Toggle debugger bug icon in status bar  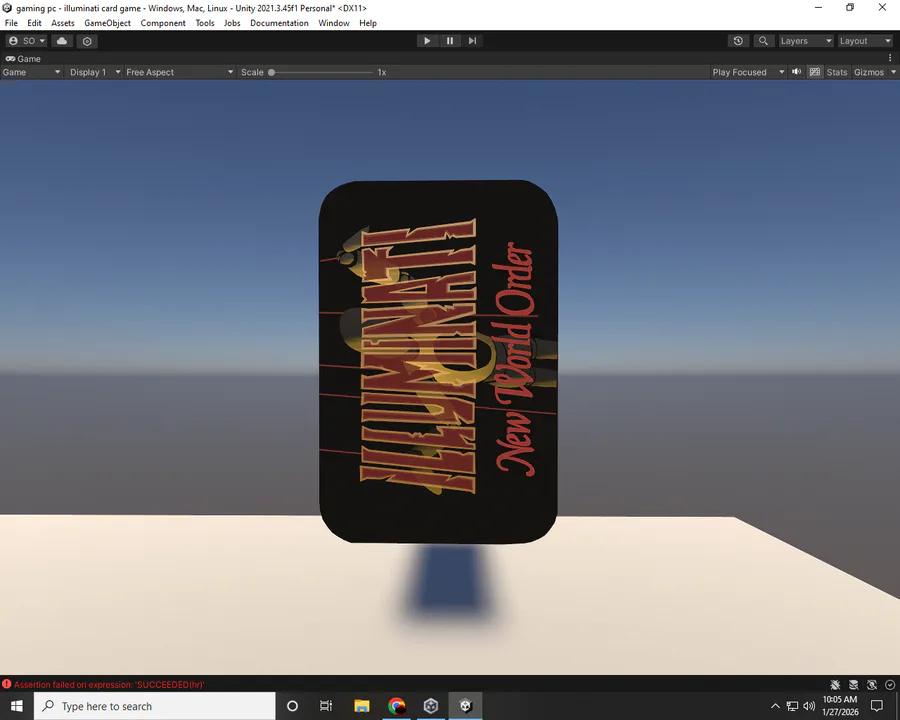pyautogui.click(x=835, y=684)
